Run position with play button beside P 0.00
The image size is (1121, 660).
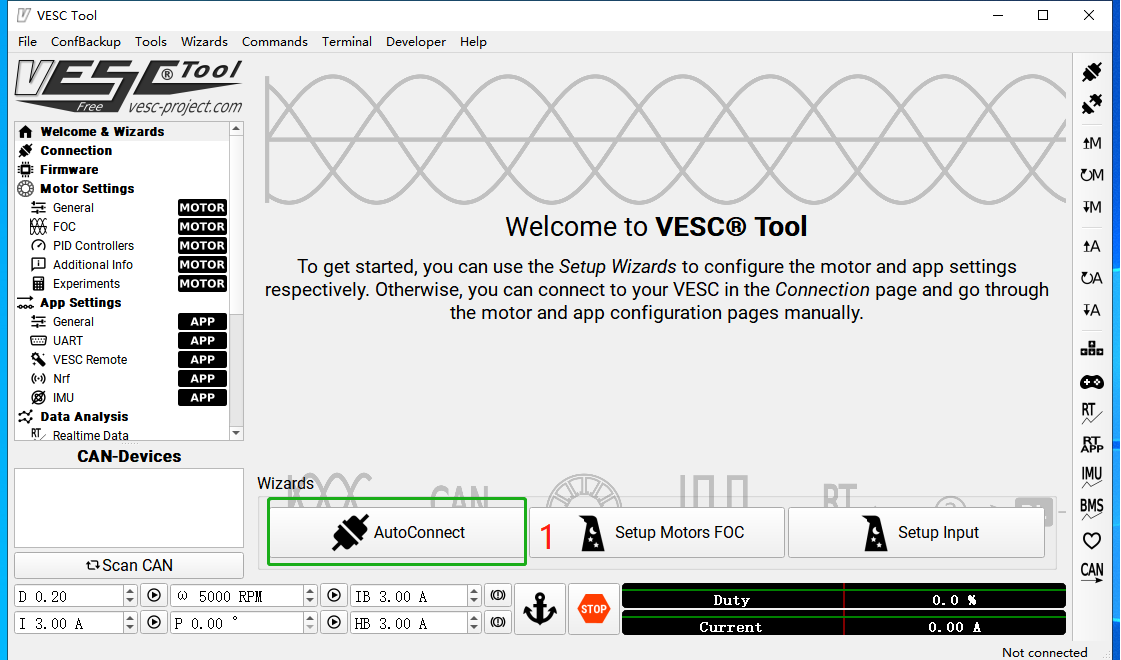pos(333,623)
